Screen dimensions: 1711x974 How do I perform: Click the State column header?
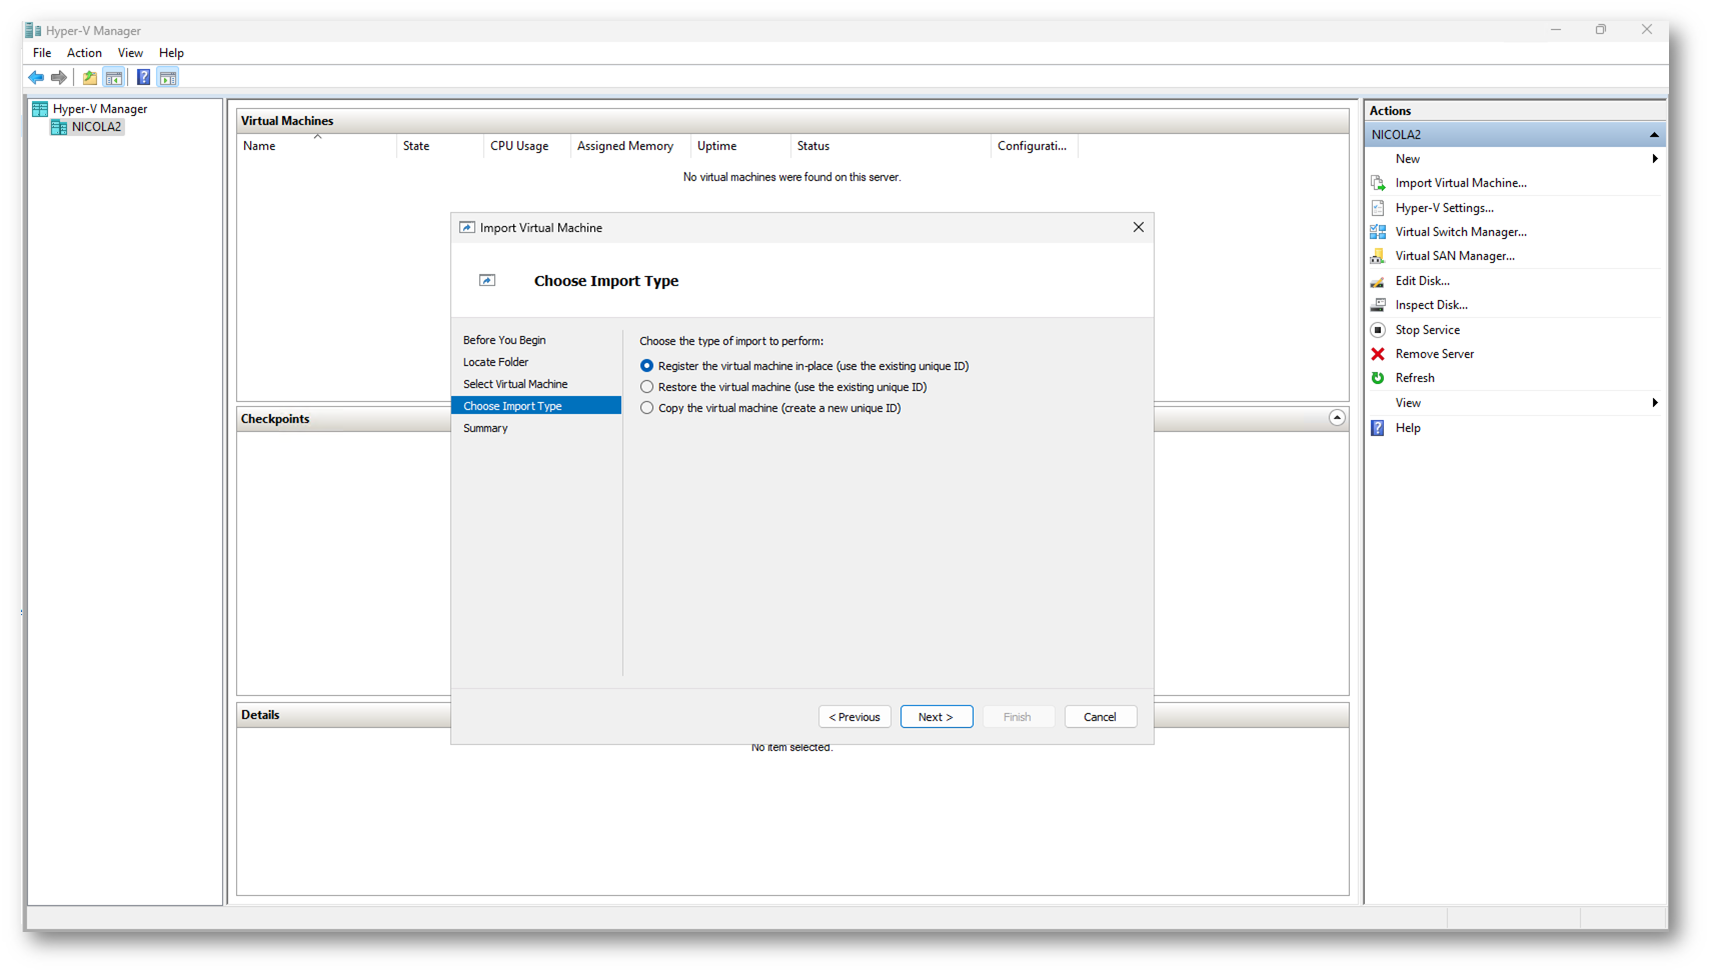coord(440,146)
